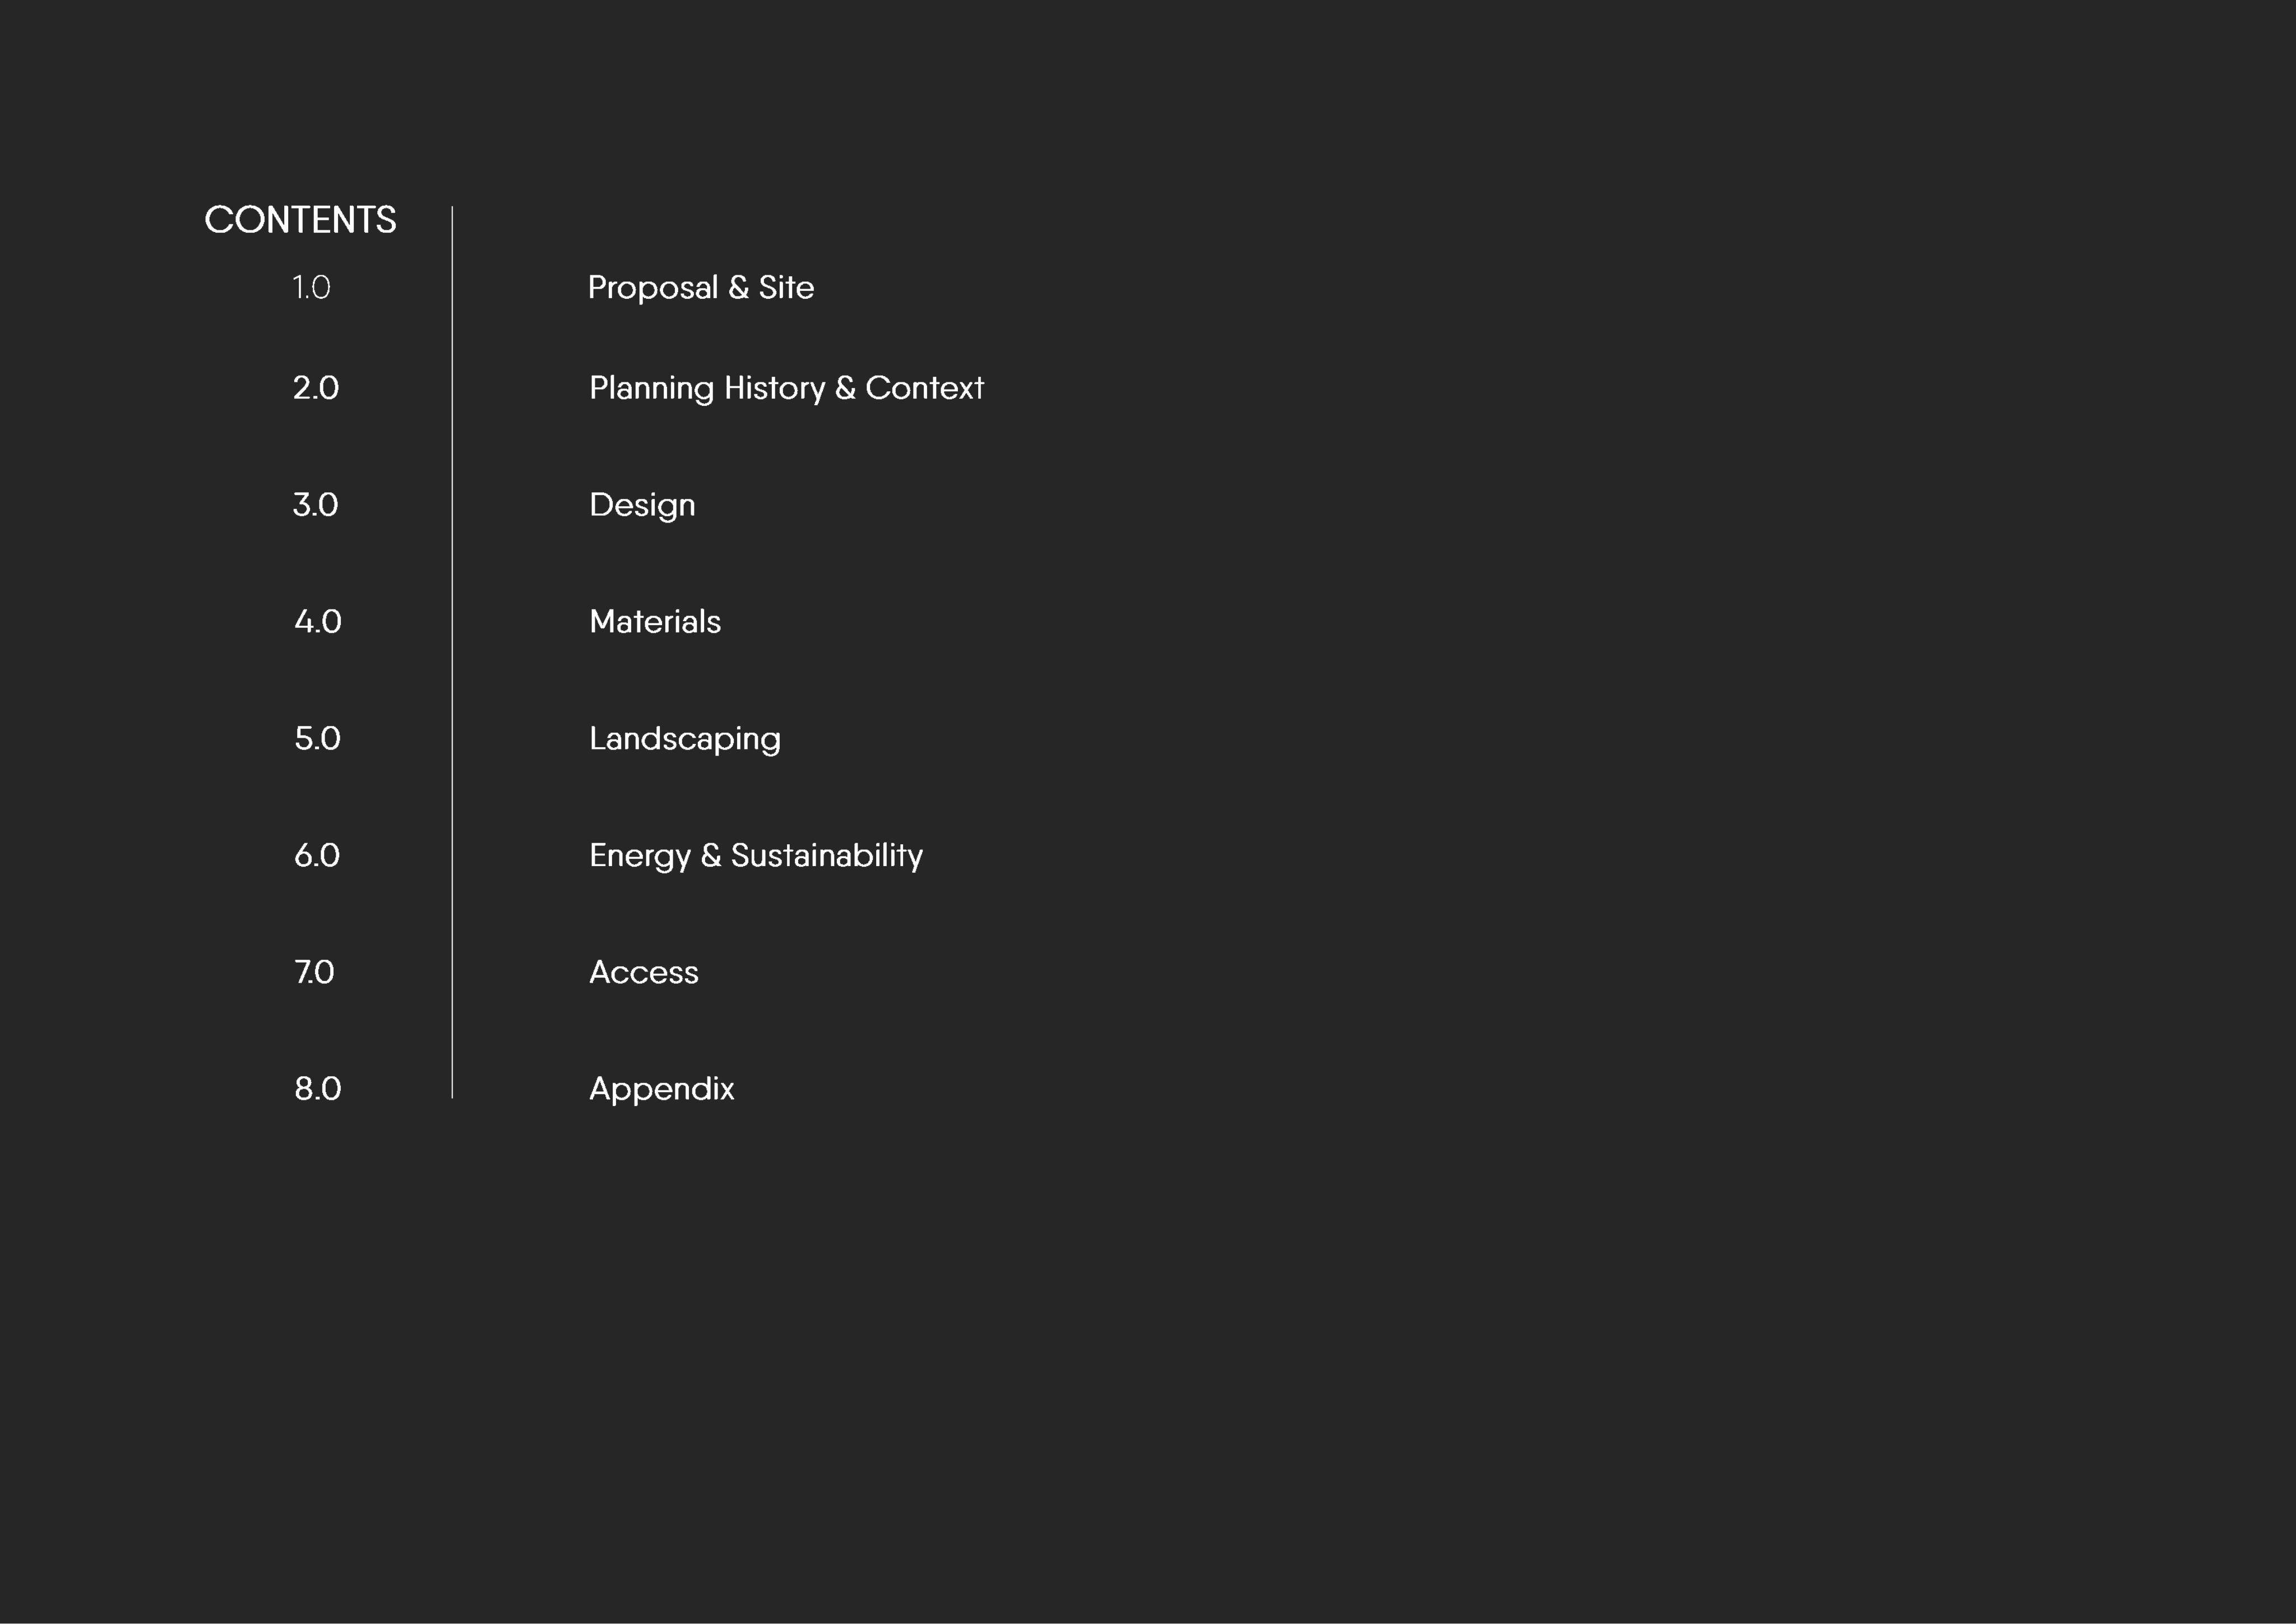Image resolution: width=2296 pixels, height=1624 pixels.
Task: Jump to the Landscaping section
Action: click(x=685, y=740)
